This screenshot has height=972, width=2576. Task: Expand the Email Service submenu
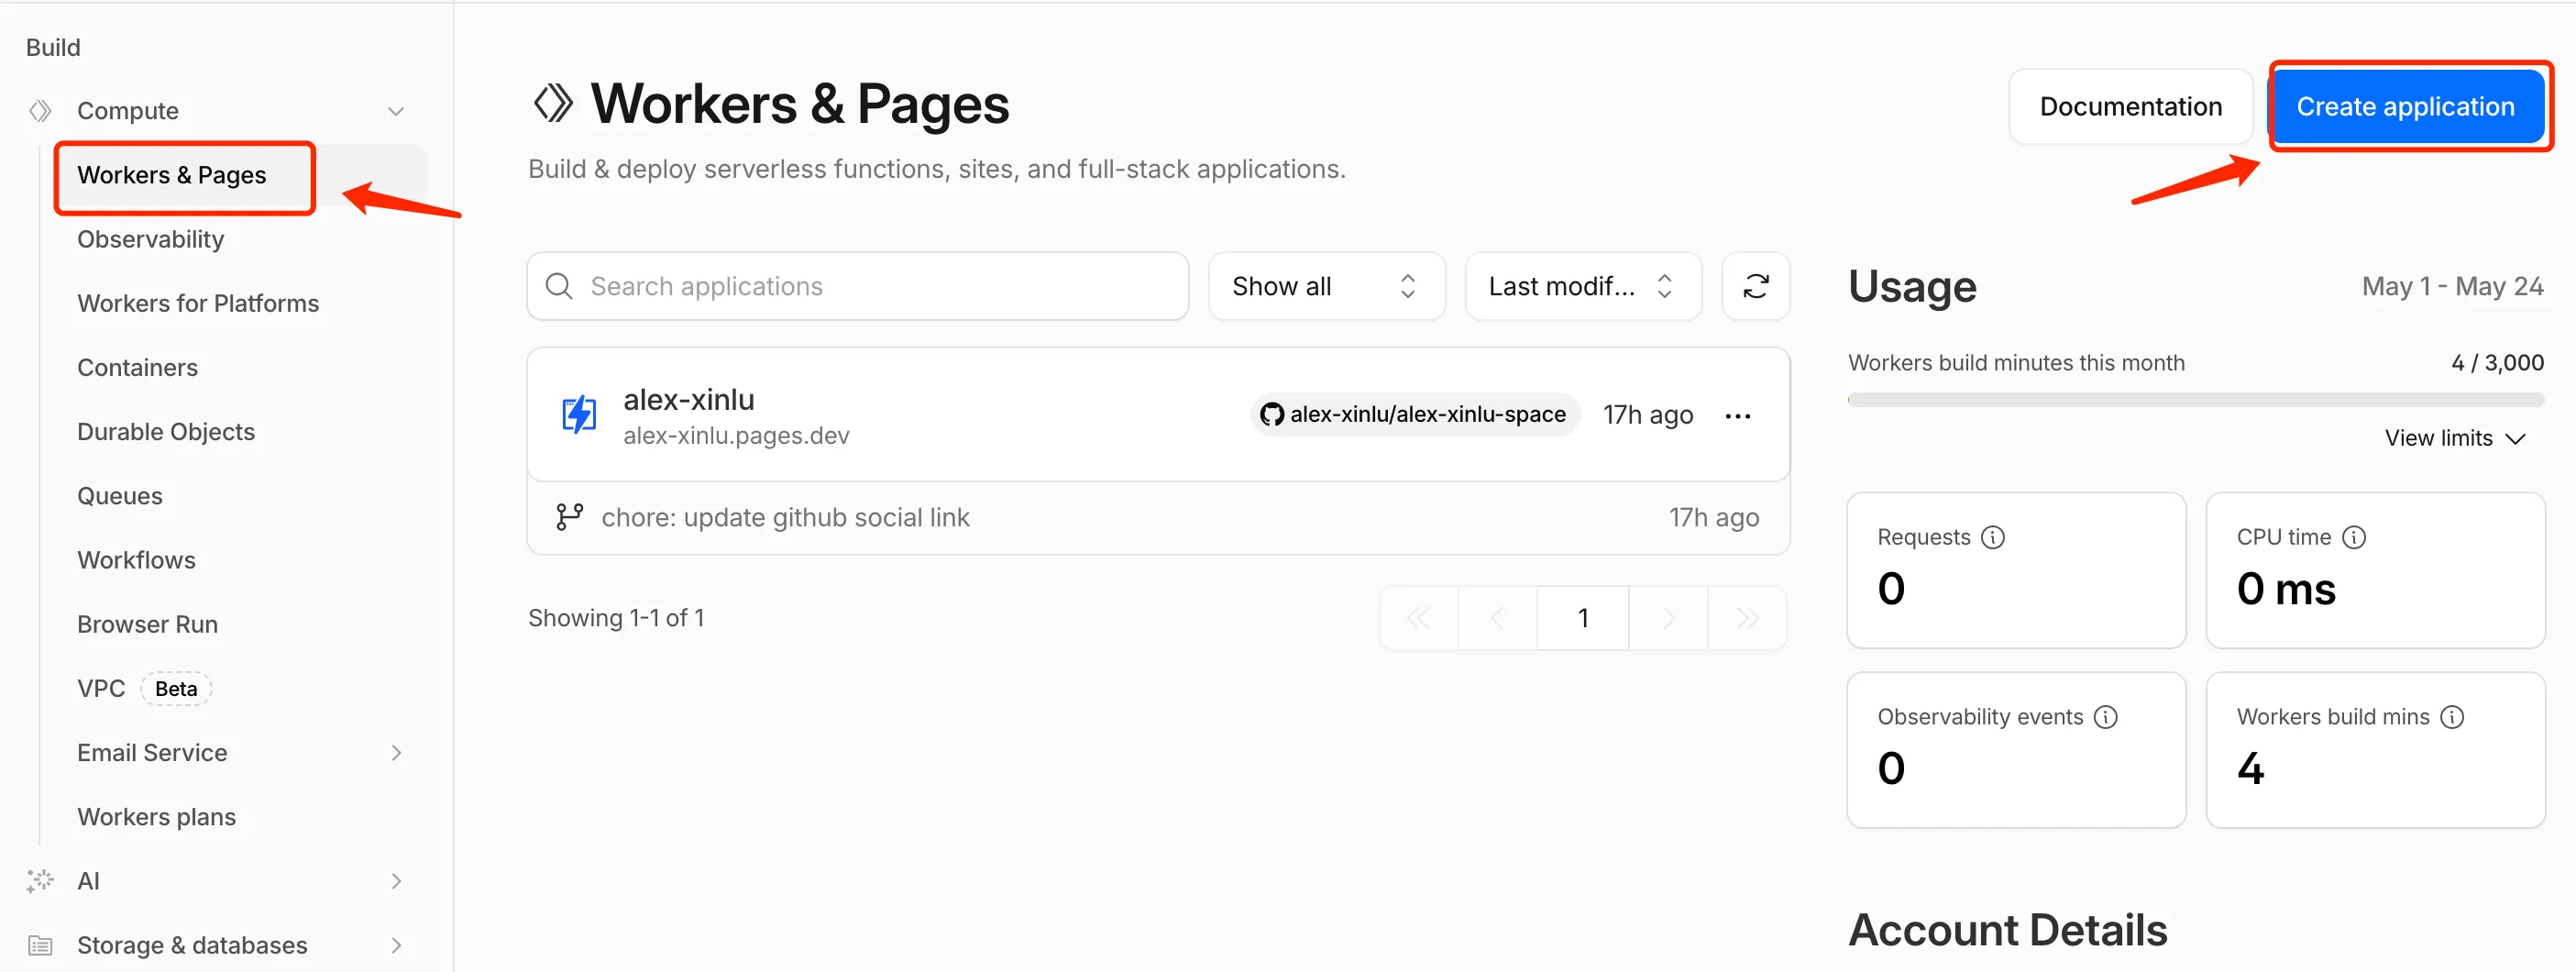click(x=397, y=753)
